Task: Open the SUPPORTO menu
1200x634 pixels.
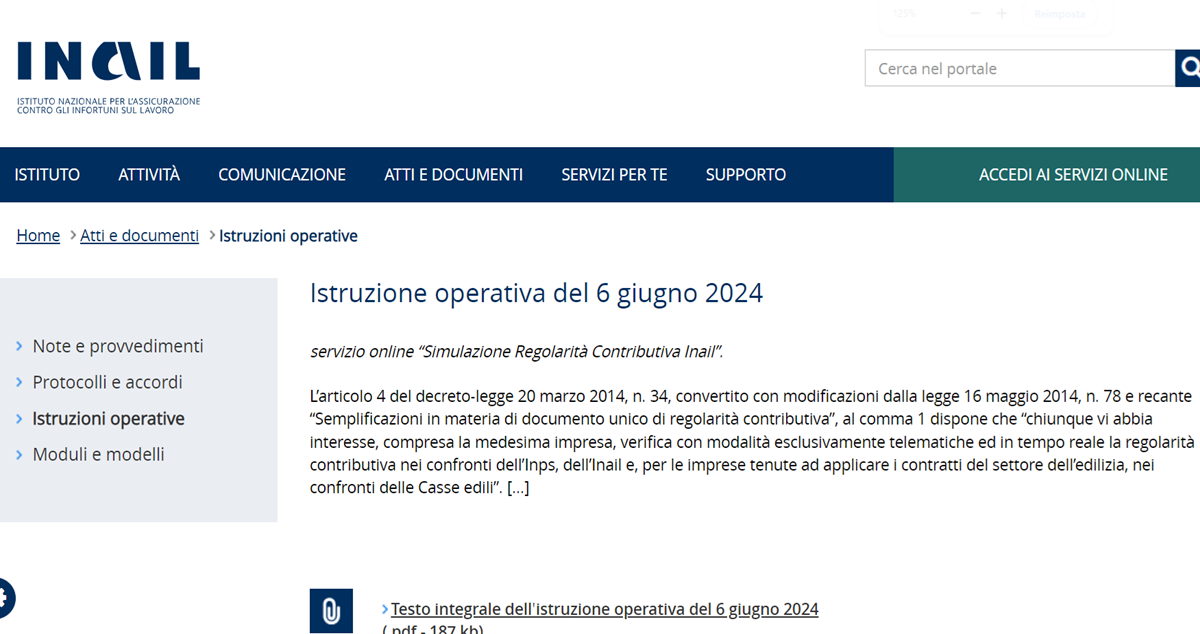Action: pyautogui.click(x=746, y=174)
